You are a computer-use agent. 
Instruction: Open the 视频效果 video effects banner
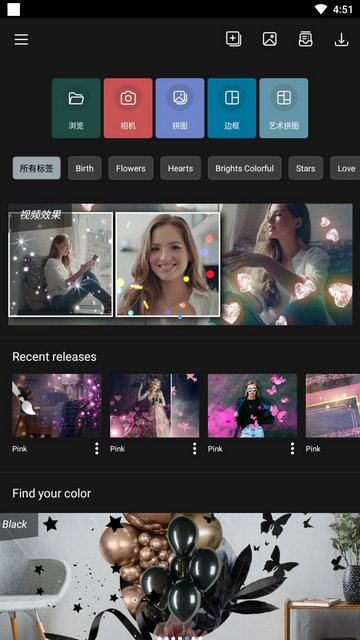(180, 264)
